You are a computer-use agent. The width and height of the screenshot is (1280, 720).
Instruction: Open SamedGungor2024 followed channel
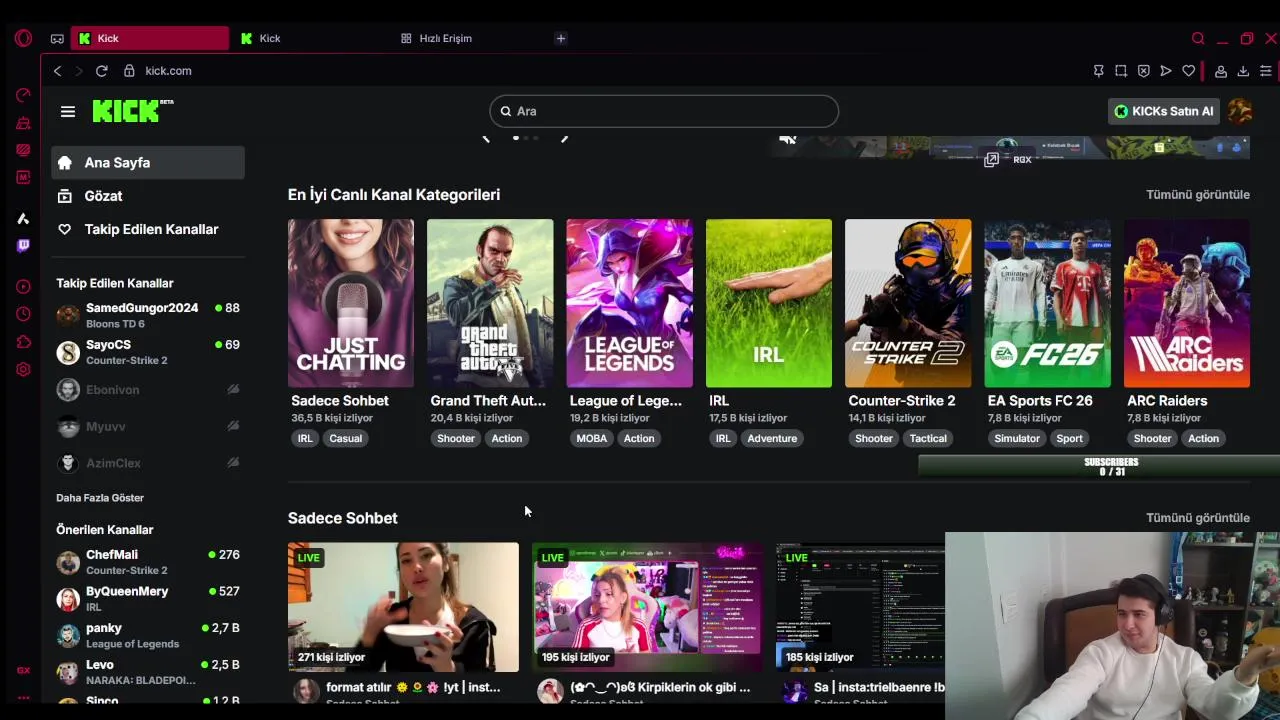tap(148, 315)
